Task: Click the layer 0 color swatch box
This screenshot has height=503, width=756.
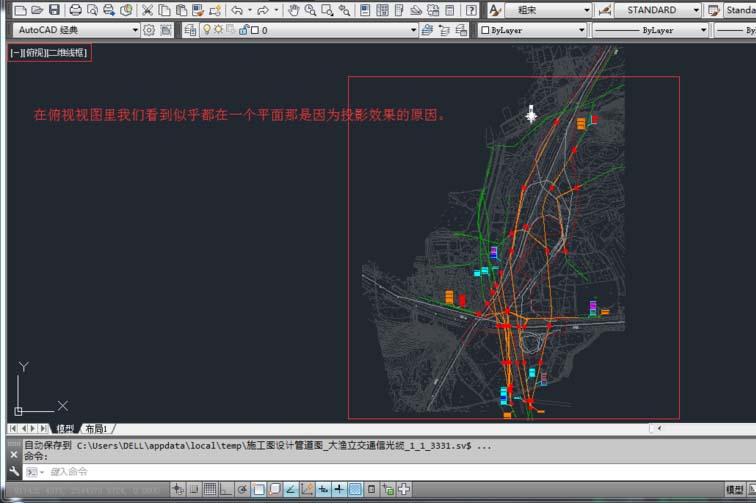Action: pyautogui.click(x=255, y=30)
